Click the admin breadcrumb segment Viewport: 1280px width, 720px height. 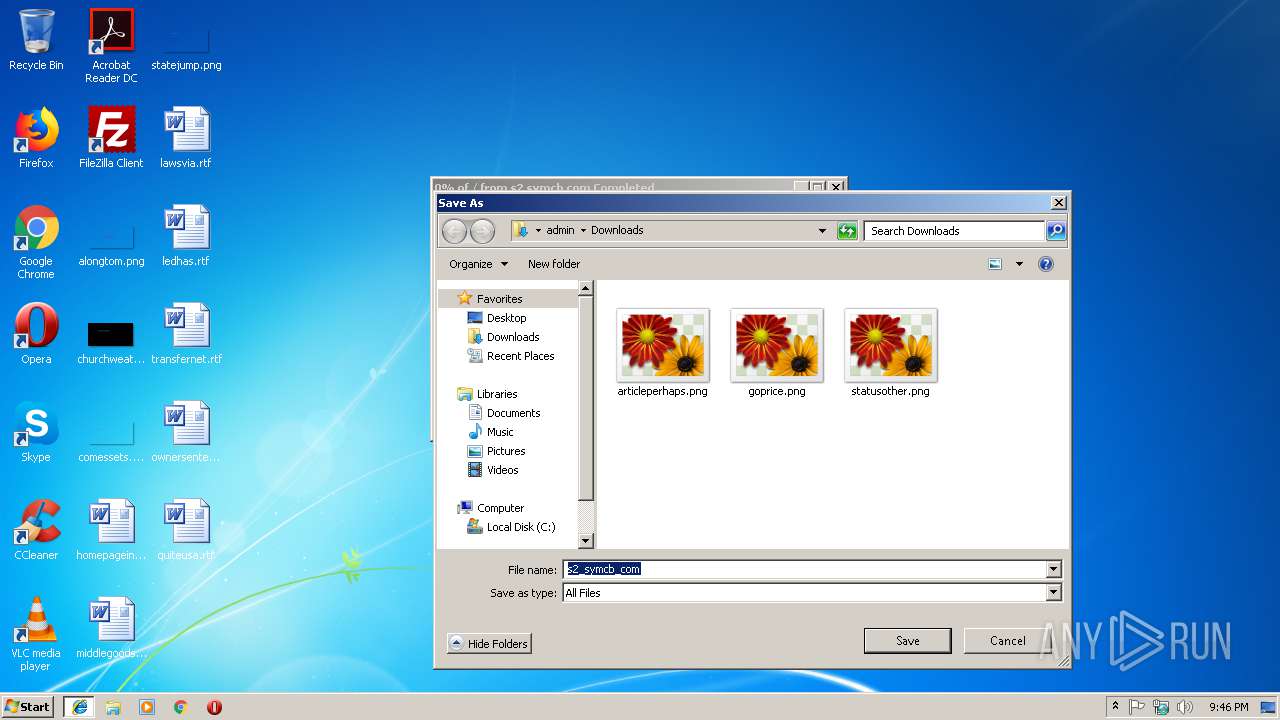point(560,230)
